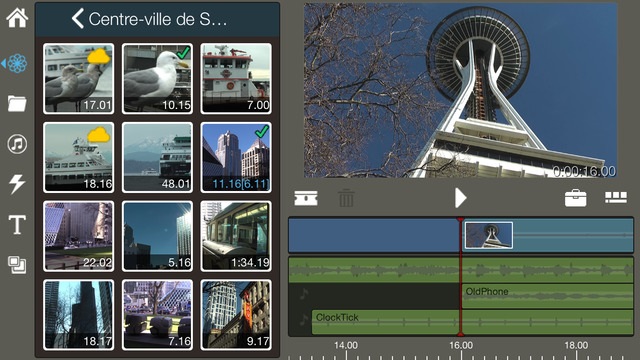Play the video preview
Image resolution: width=640 pixels, height=360 pixels.
tap(460, 198)
